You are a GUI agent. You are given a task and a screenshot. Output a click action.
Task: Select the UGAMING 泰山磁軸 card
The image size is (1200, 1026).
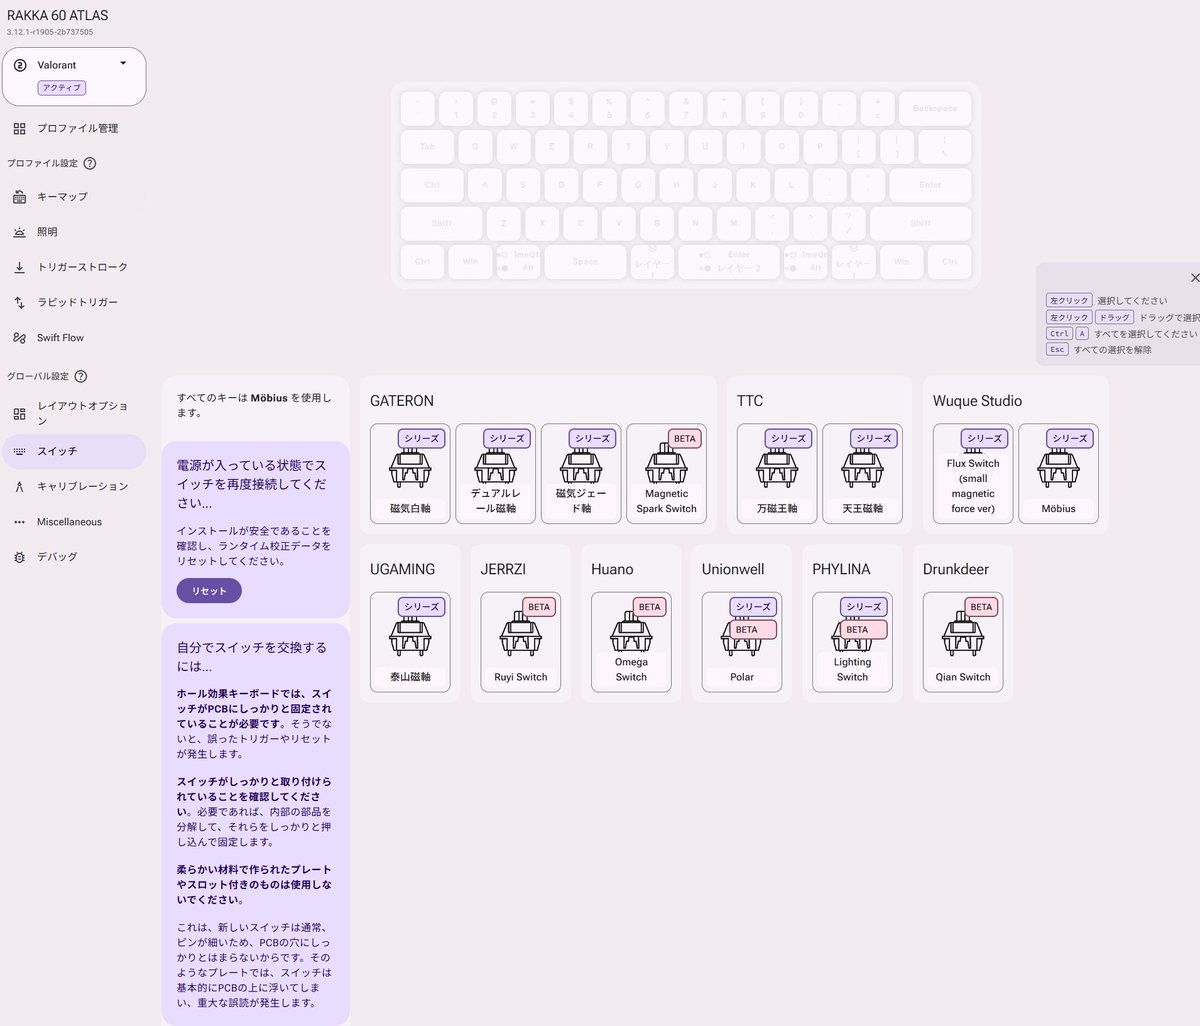pyautogui.click(x=410, y=642)
